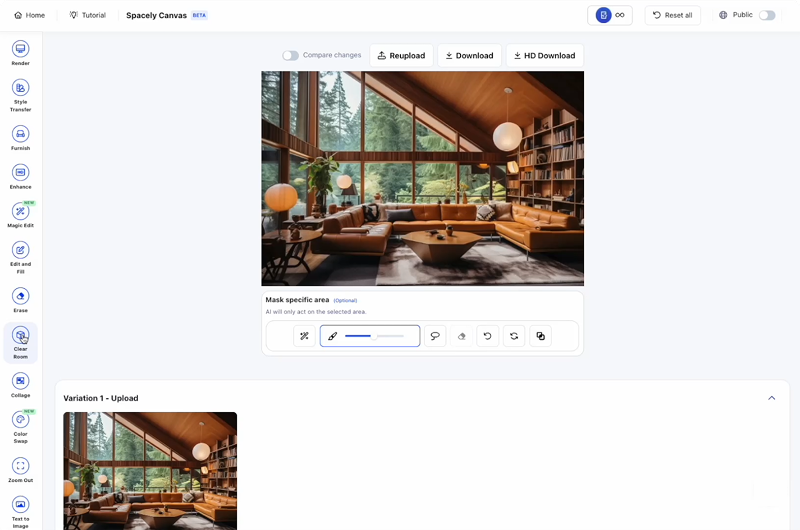Enable the Compare changes toggle
The image size is (800, 530).
[290, 55]
